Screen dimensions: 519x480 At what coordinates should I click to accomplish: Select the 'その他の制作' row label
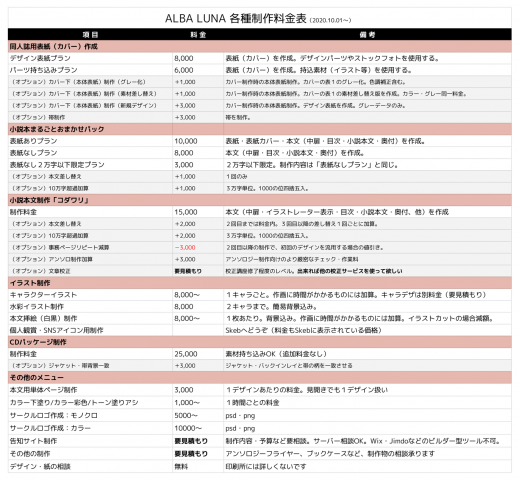(x=30, y=454)
